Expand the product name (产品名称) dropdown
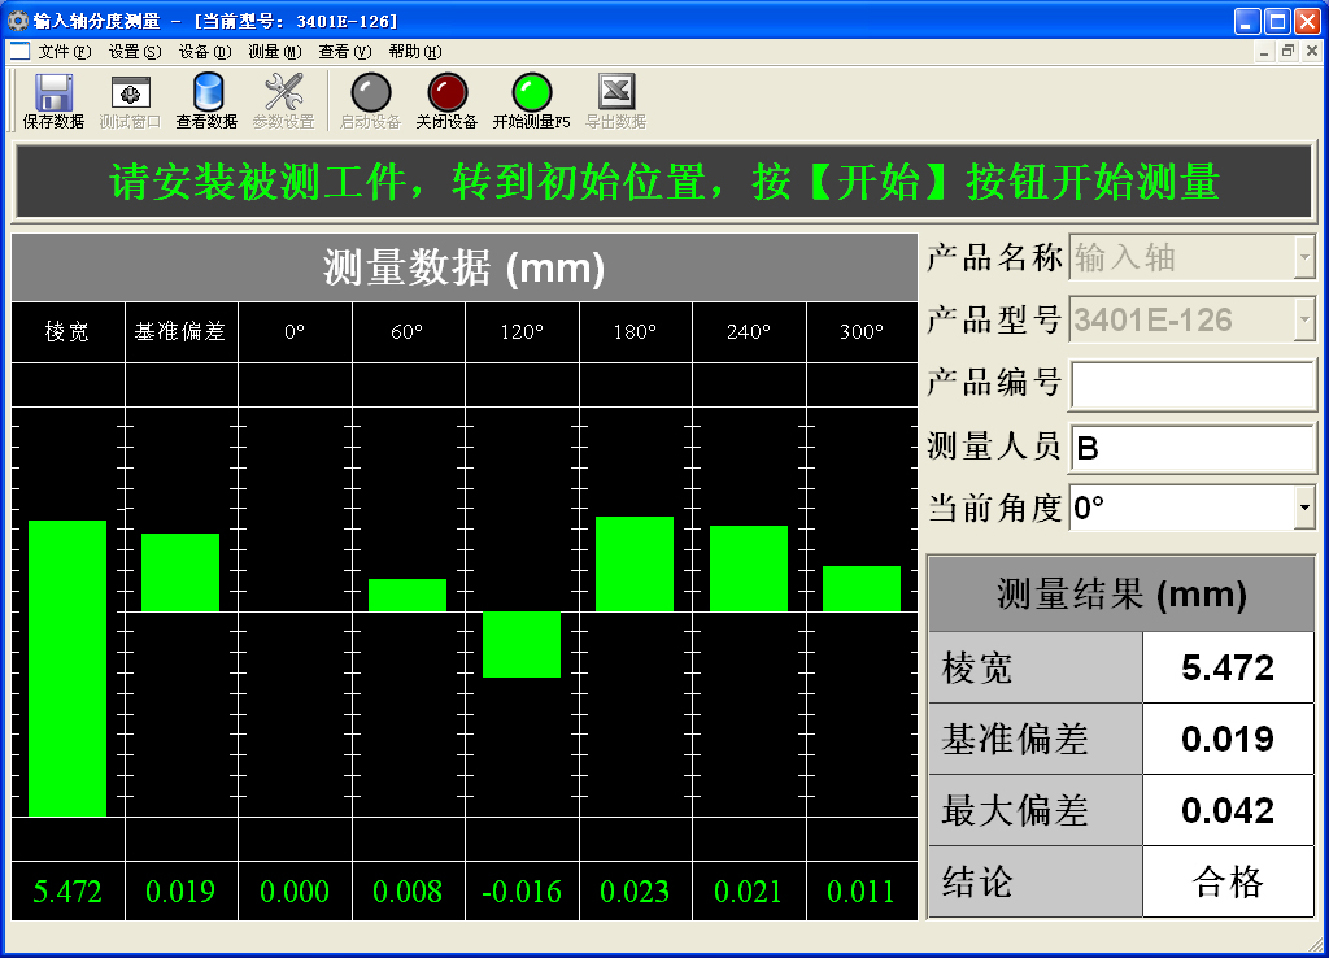Screen dimensions: 1329x958 click(x=1304, y=258)
